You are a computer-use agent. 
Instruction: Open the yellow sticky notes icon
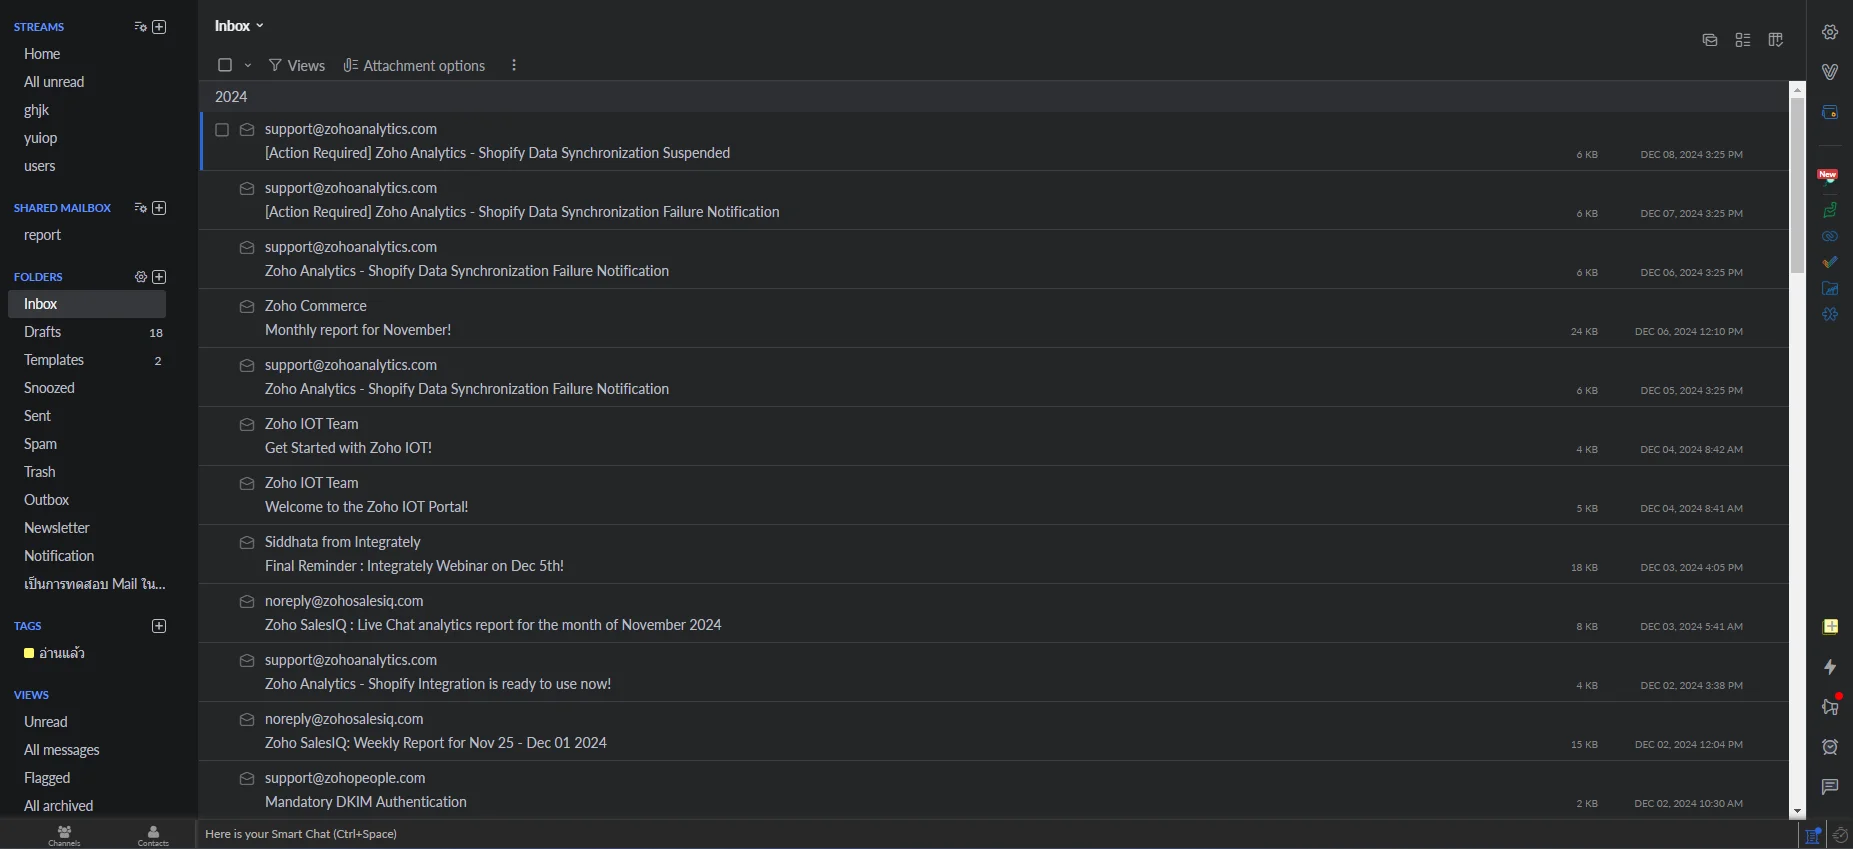[1830, 627]
